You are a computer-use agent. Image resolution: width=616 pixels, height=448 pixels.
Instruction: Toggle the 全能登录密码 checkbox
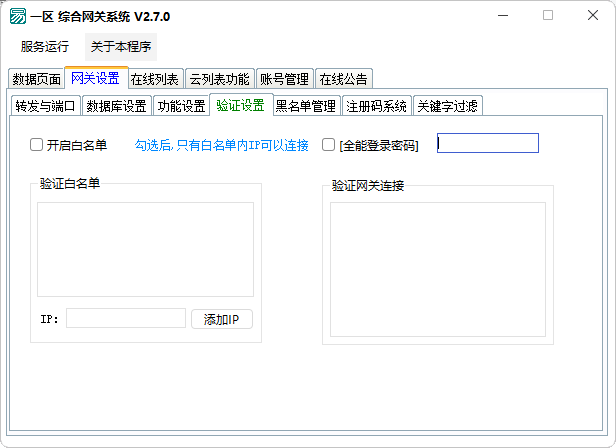[329, 145]
